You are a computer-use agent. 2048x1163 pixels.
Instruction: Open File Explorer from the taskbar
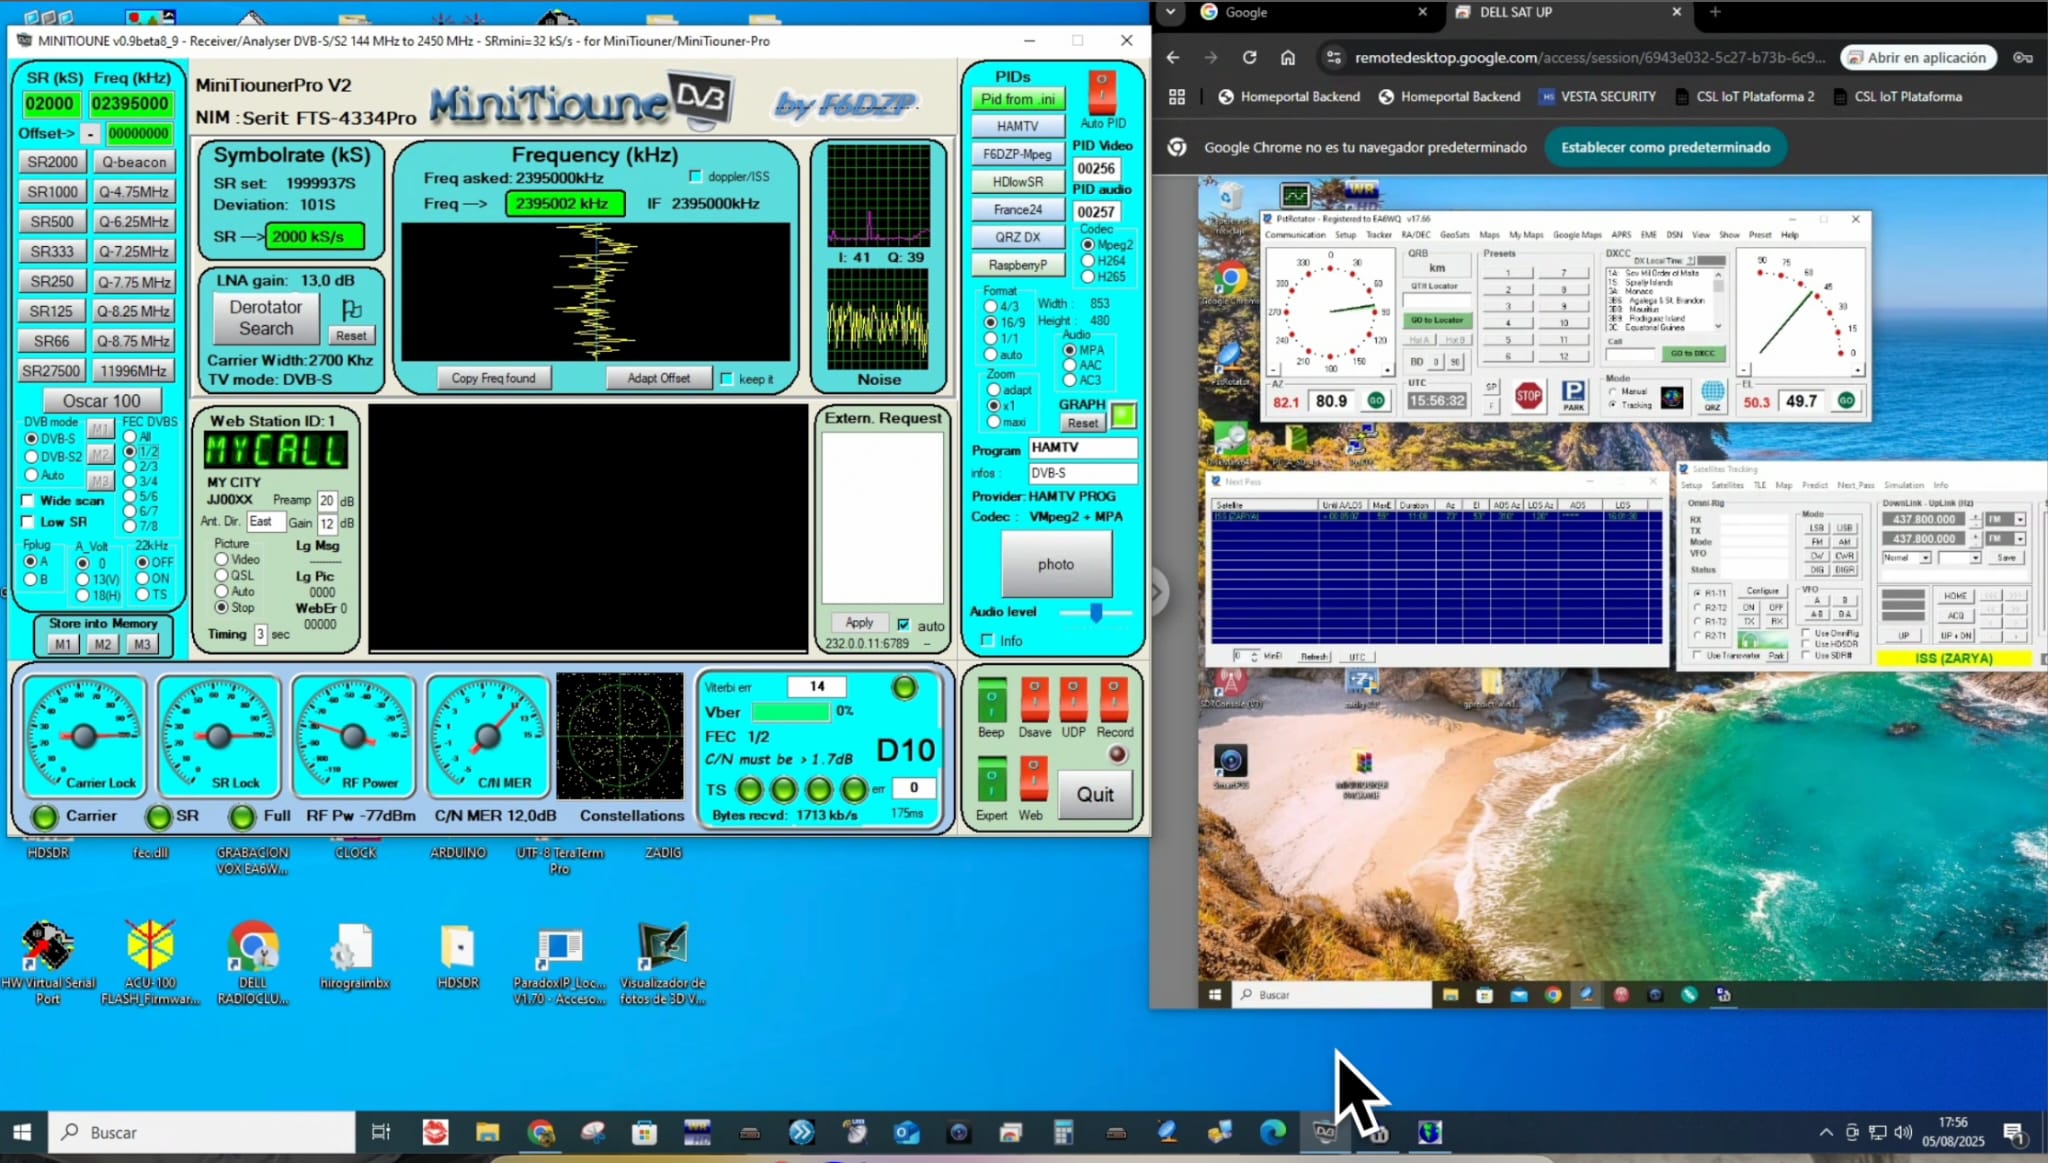(487, 1132)
